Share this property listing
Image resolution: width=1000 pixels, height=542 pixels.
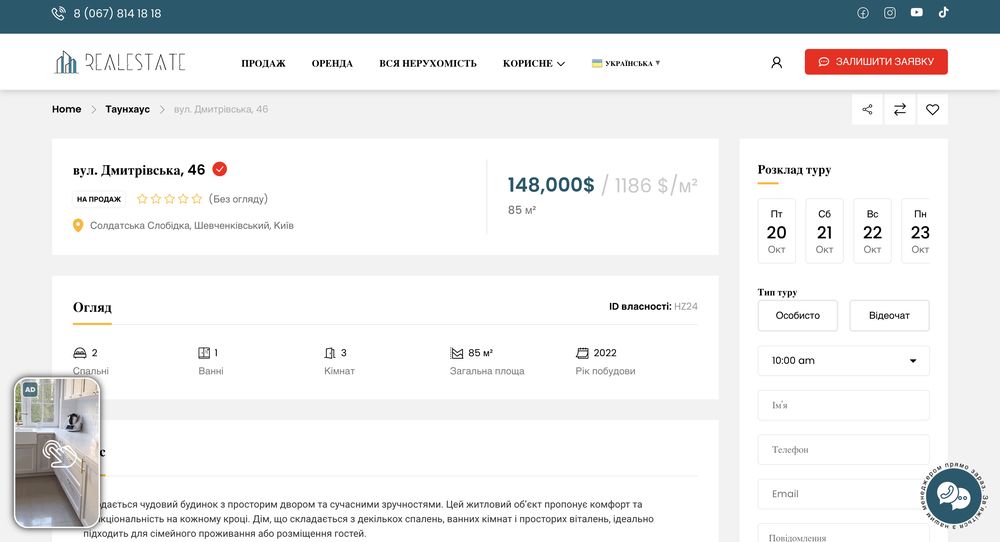(867, 110)
